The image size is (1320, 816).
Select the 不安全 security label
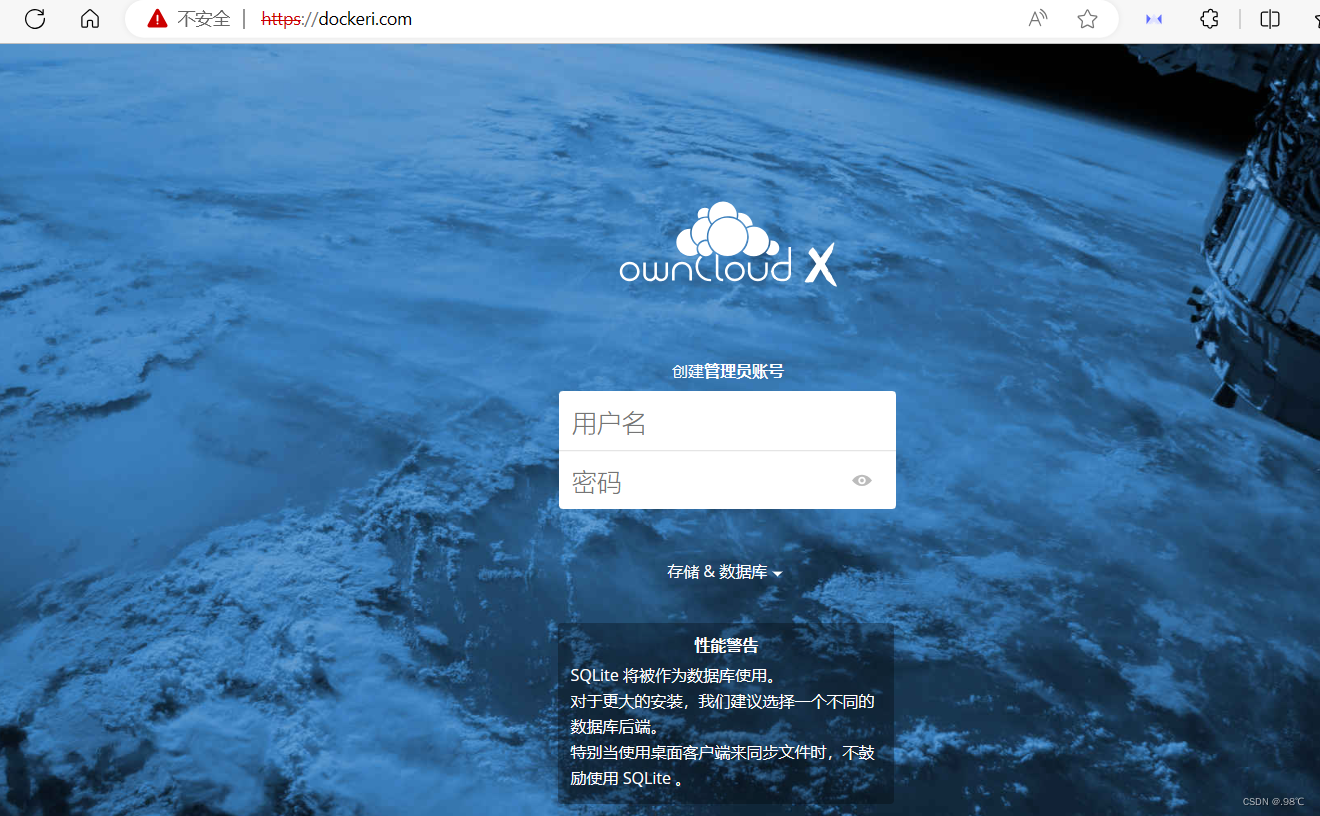click(x=204, y=19)
